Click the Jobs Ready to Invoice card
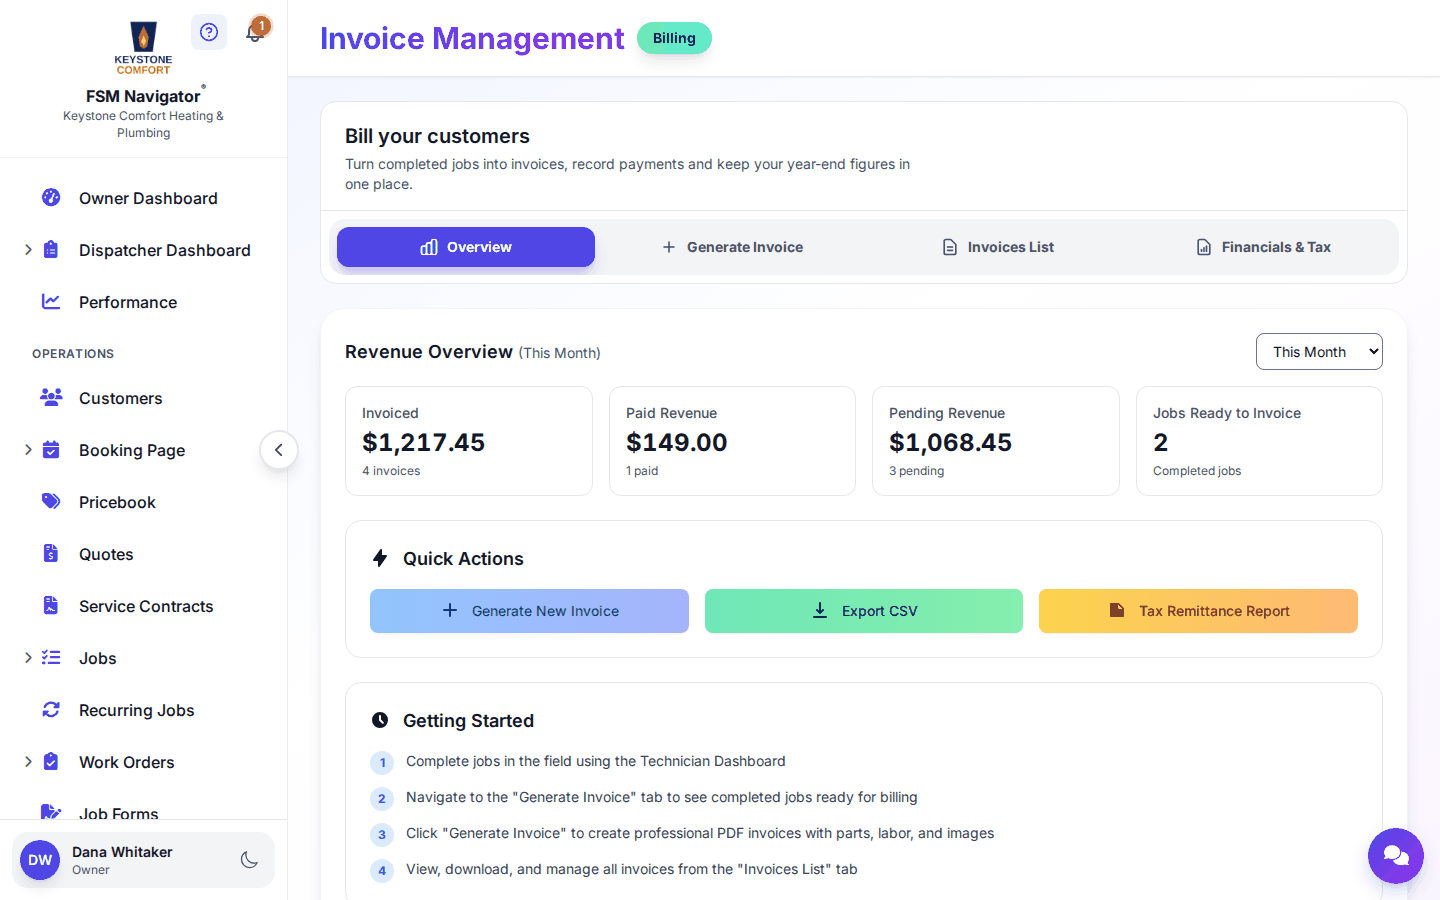This screenshot has height=900, width=1440. click(x=1259, y=441)
